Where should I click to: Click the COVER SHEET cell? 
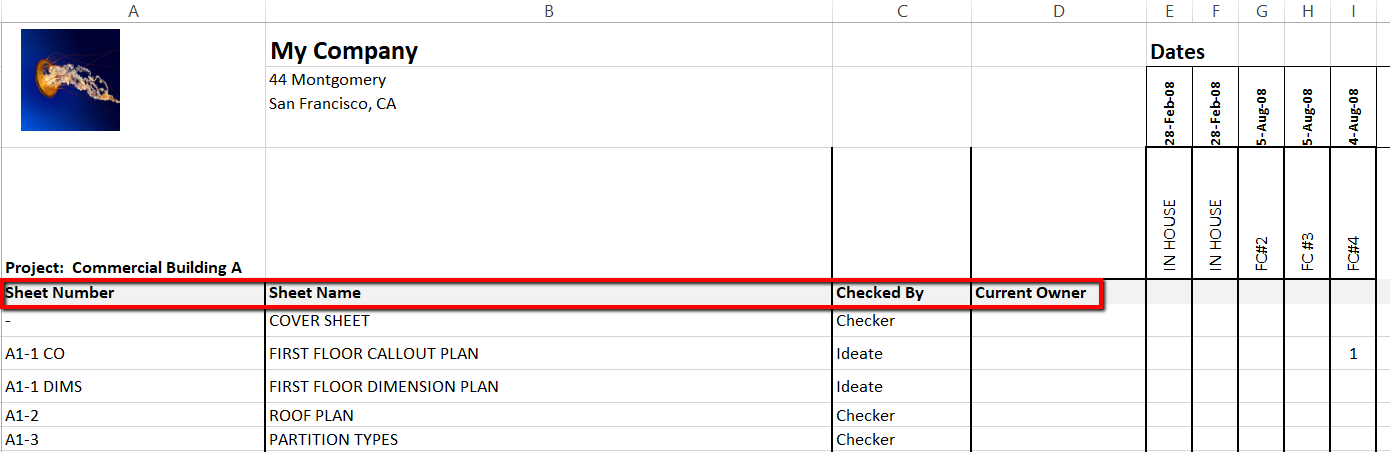pyautogui.click(x=319, y=321)
